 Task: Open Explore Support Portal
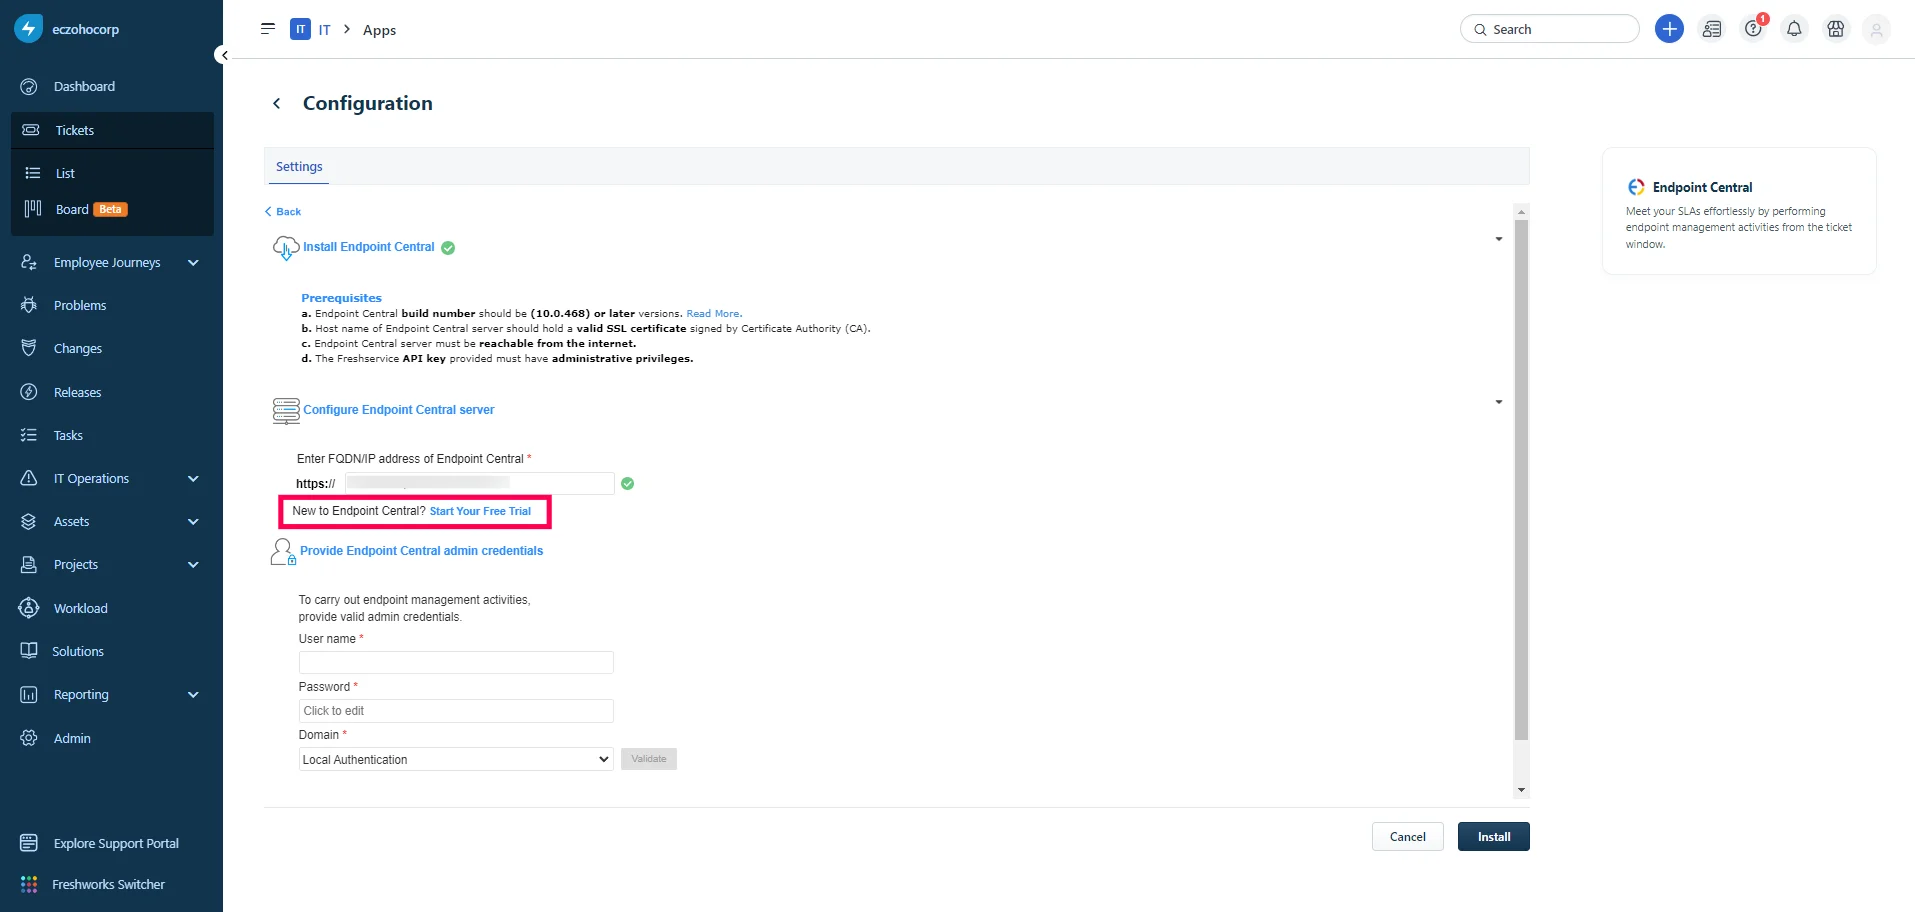pyautogui.click(x=116, y=843)
